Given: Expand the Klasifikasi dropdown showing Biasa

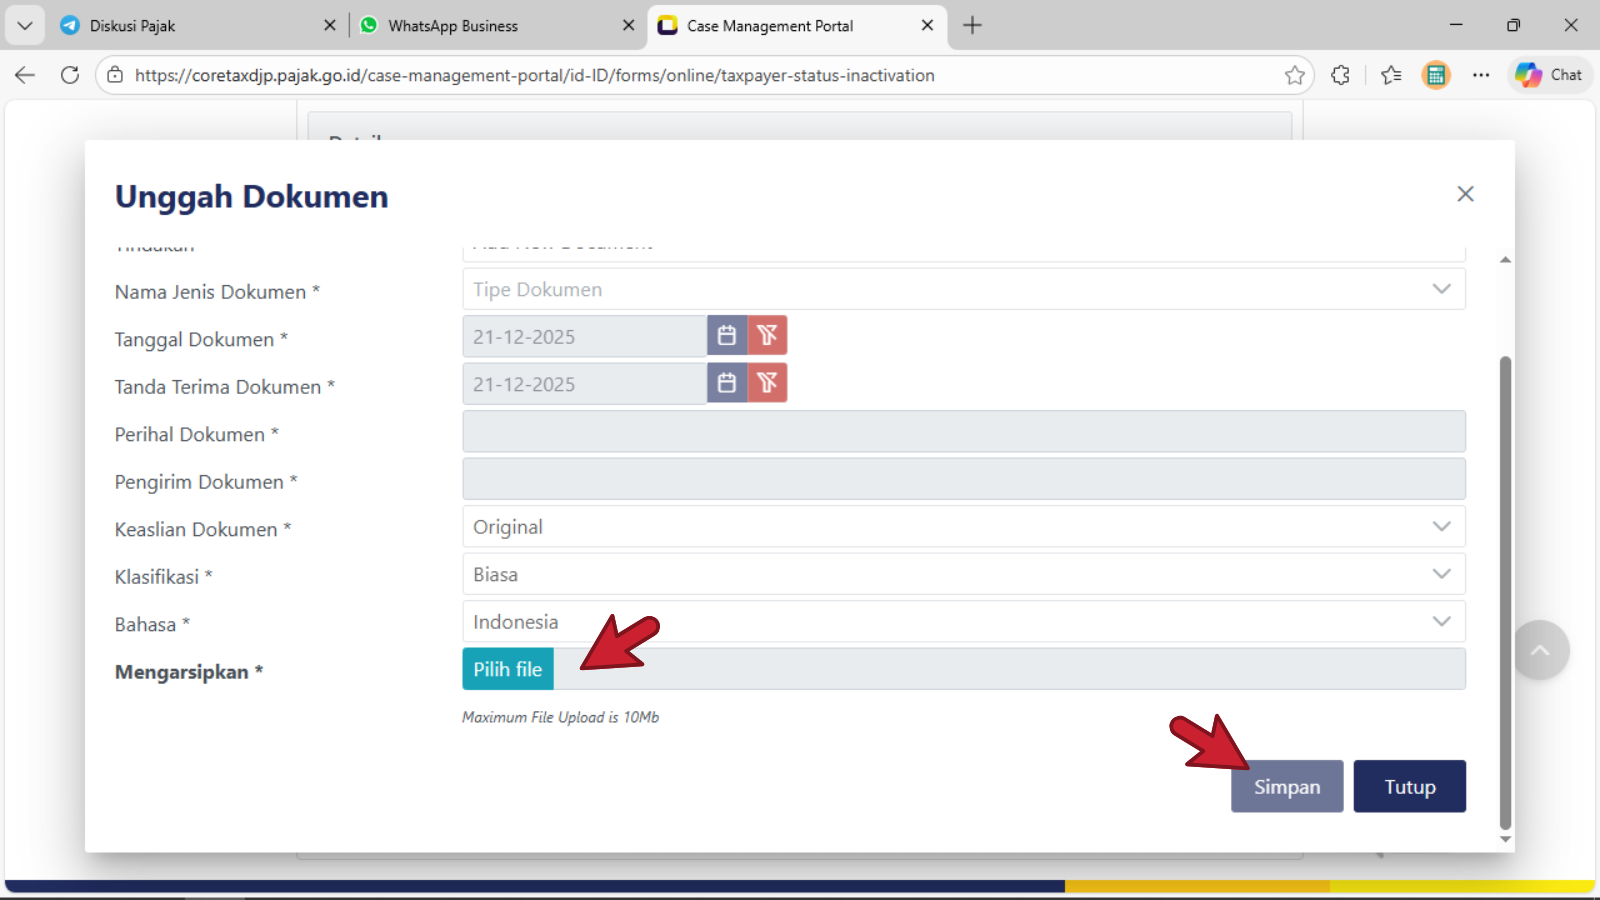Looking at the screenshot, I should [x=963, y=574].
